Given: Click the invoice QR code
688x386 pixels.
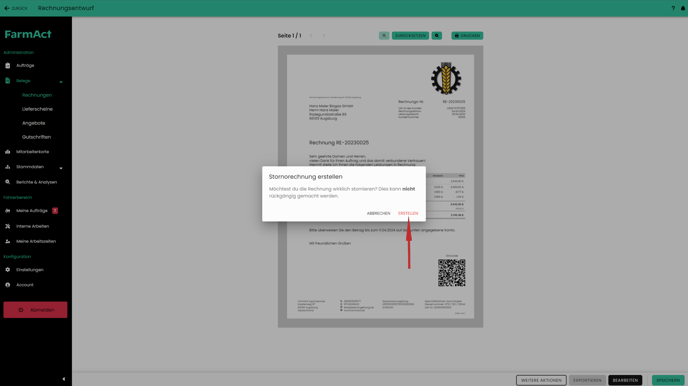Looking at the screenshot, I should click(x=452, y=272).
